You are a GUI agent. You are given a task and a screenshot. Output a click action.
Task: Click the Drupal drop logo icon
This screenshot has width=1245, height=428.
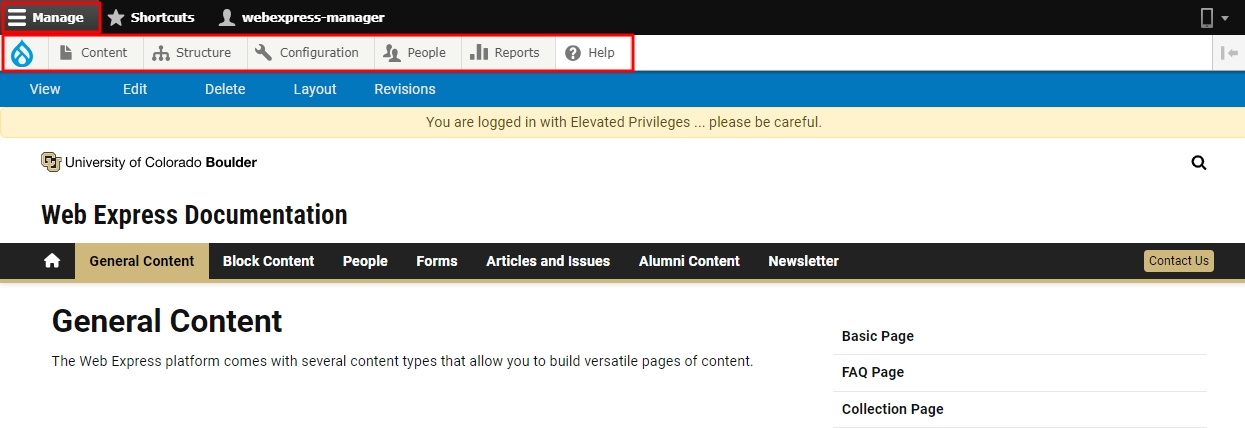pyautogui.click(x=22, y=53)
